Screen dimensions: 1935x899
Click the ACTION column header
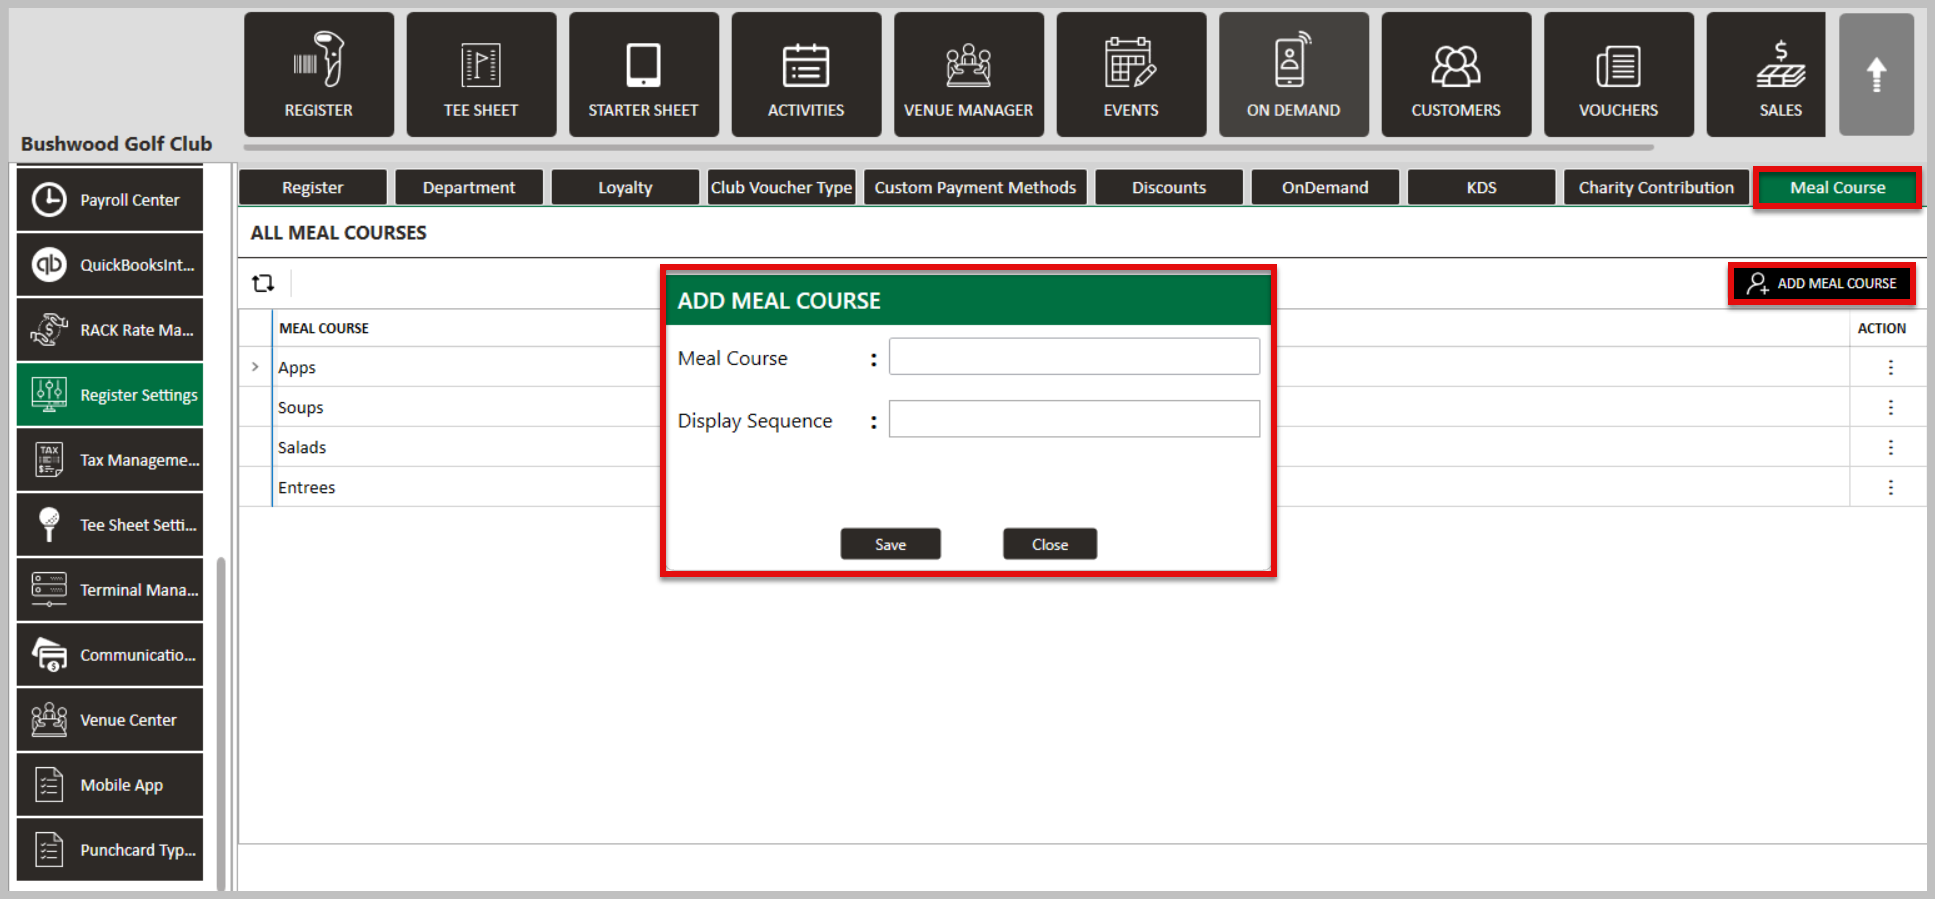pos(1882,328)
